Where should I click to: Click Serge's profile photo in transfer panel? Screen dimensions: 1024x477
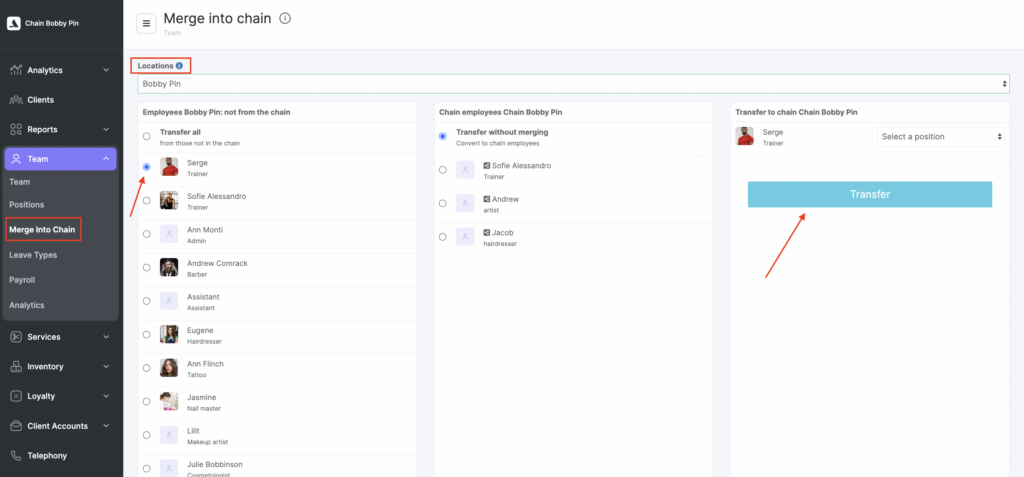tap(744, 136)
